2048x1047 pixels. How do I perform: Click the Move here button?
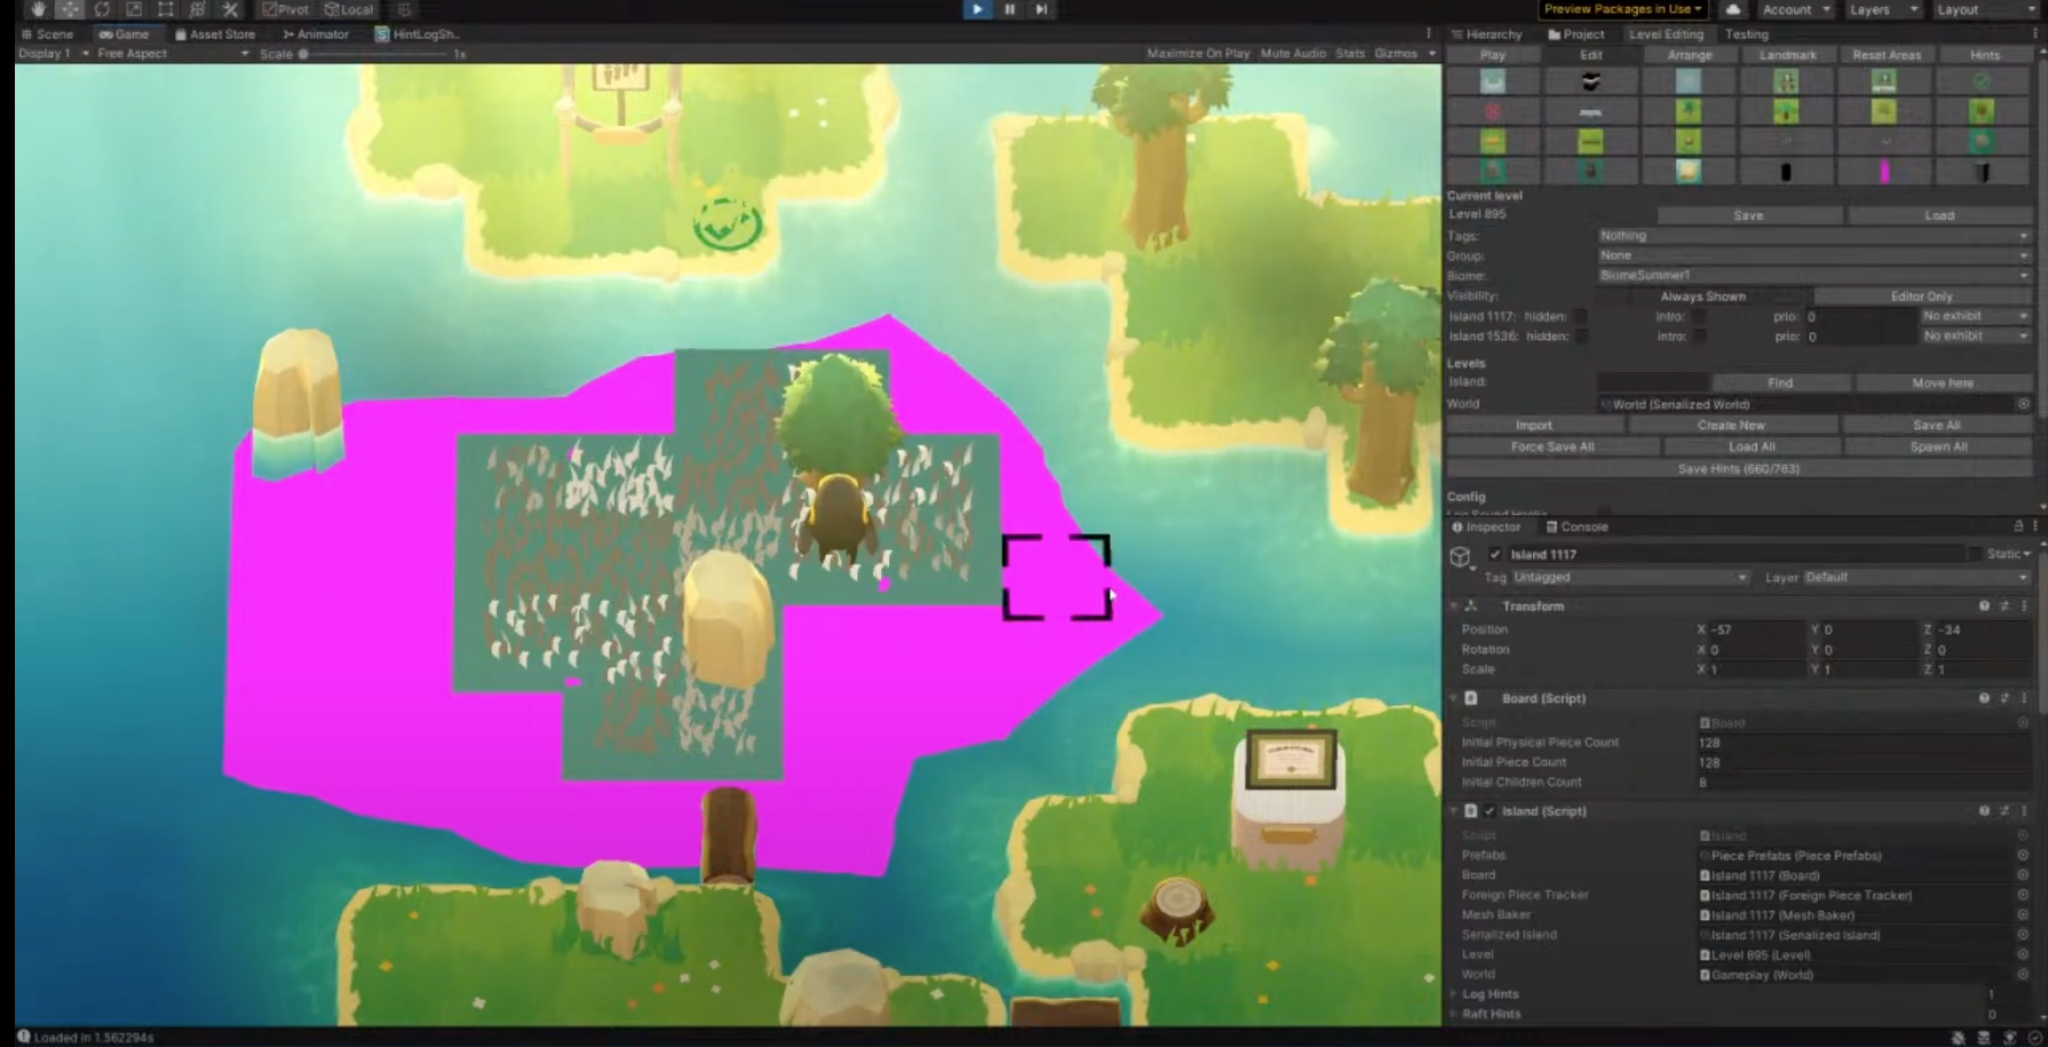click(x=1943, y=383)
